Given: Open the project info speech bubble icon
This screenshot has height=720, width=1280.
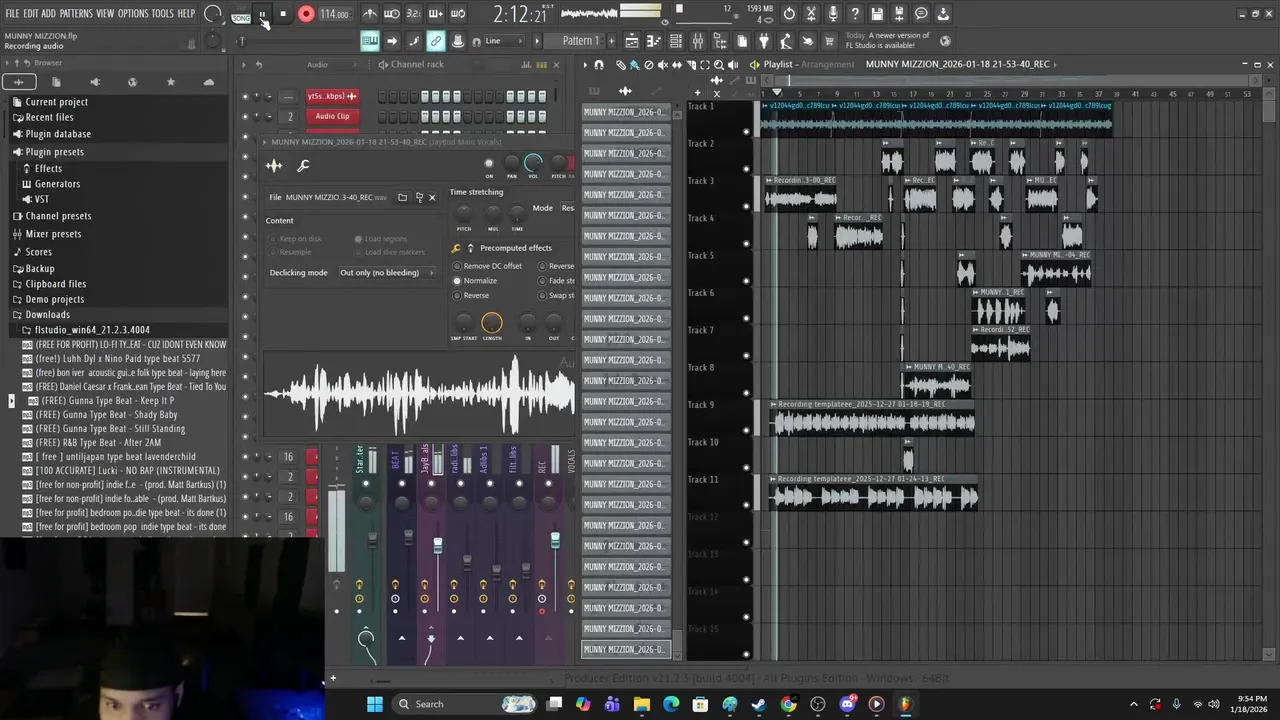Looking at the screenshot, I should pos(921,14).
